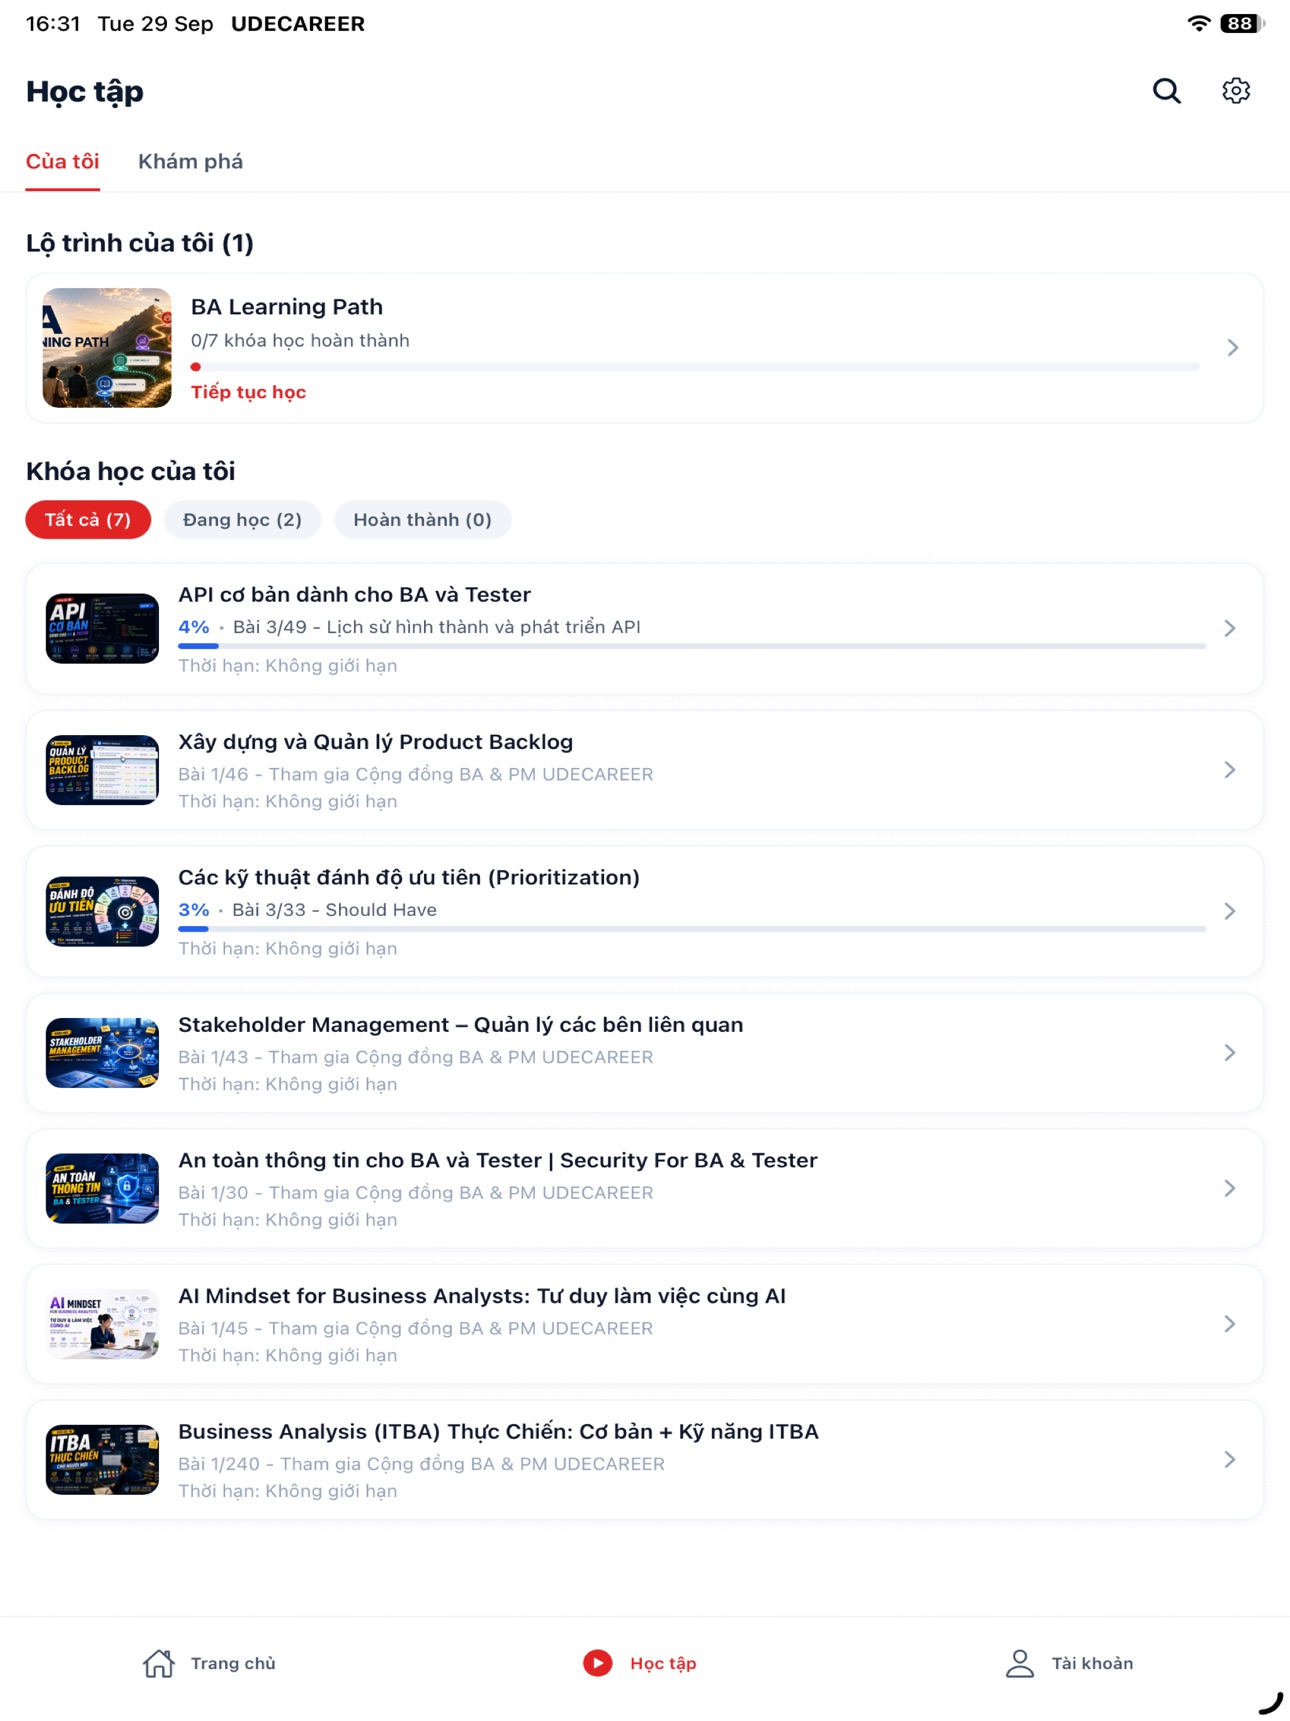Filter courses by Đang học (2)
Image resolution: width=1290 pixels, height=1721 pixels.
(242, 520)
